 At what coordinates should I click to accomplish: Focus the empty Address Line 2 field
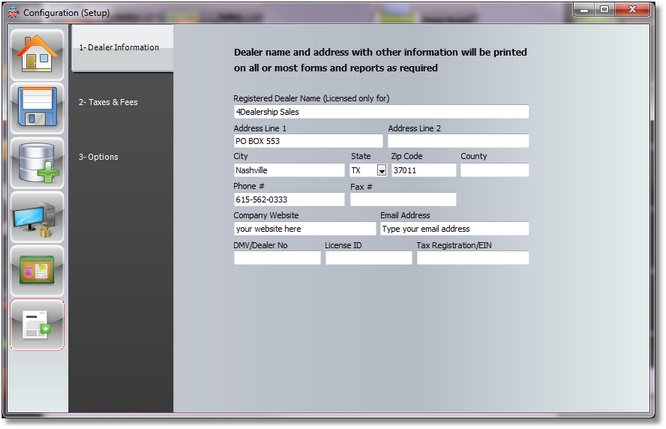(x=457, y=142)
